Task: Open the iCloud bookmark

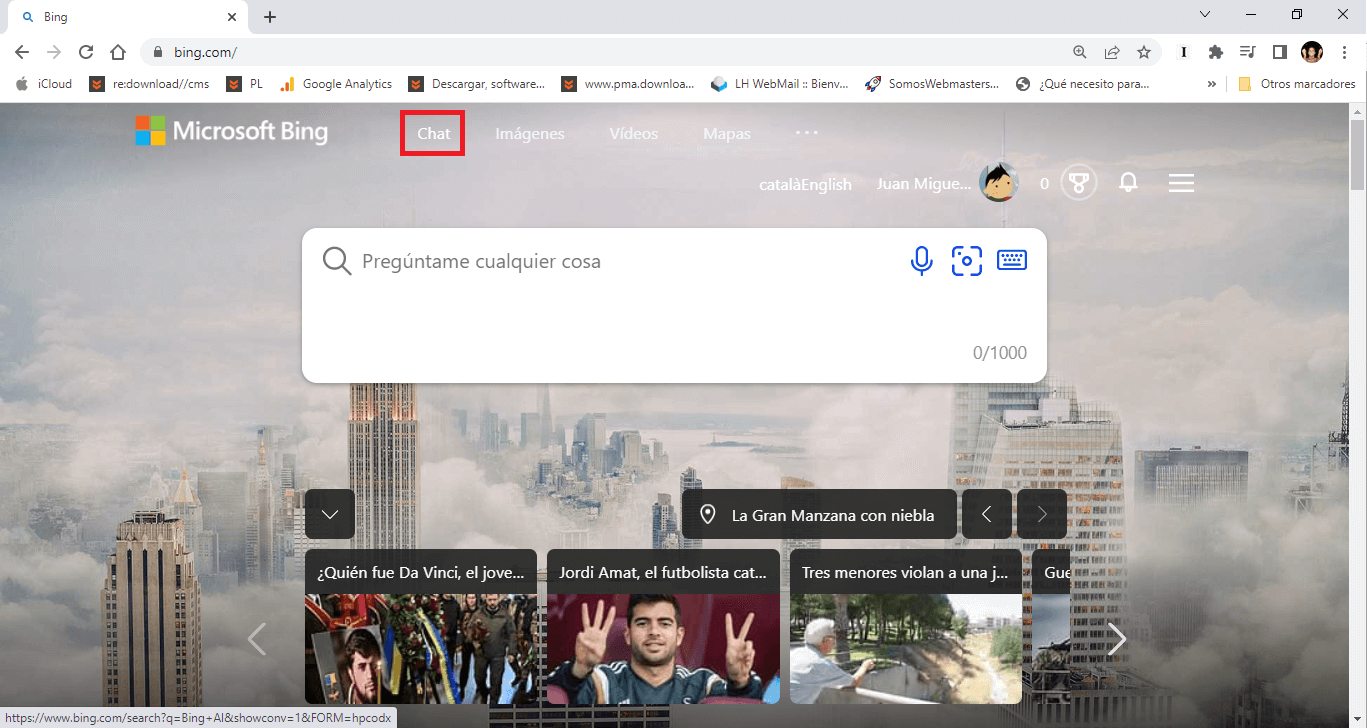Action: click(x=45, y=84)
